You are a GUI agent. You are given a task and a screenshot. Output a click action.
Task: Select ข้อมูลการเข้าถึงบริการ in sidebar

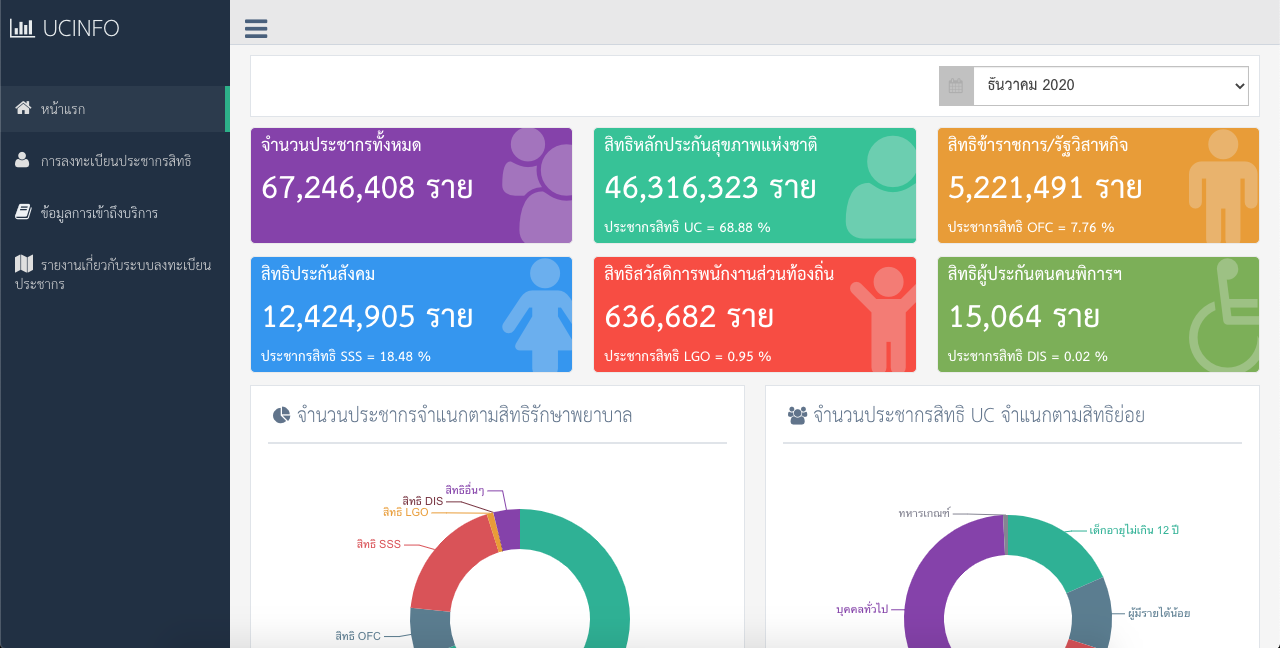(99, 213)
